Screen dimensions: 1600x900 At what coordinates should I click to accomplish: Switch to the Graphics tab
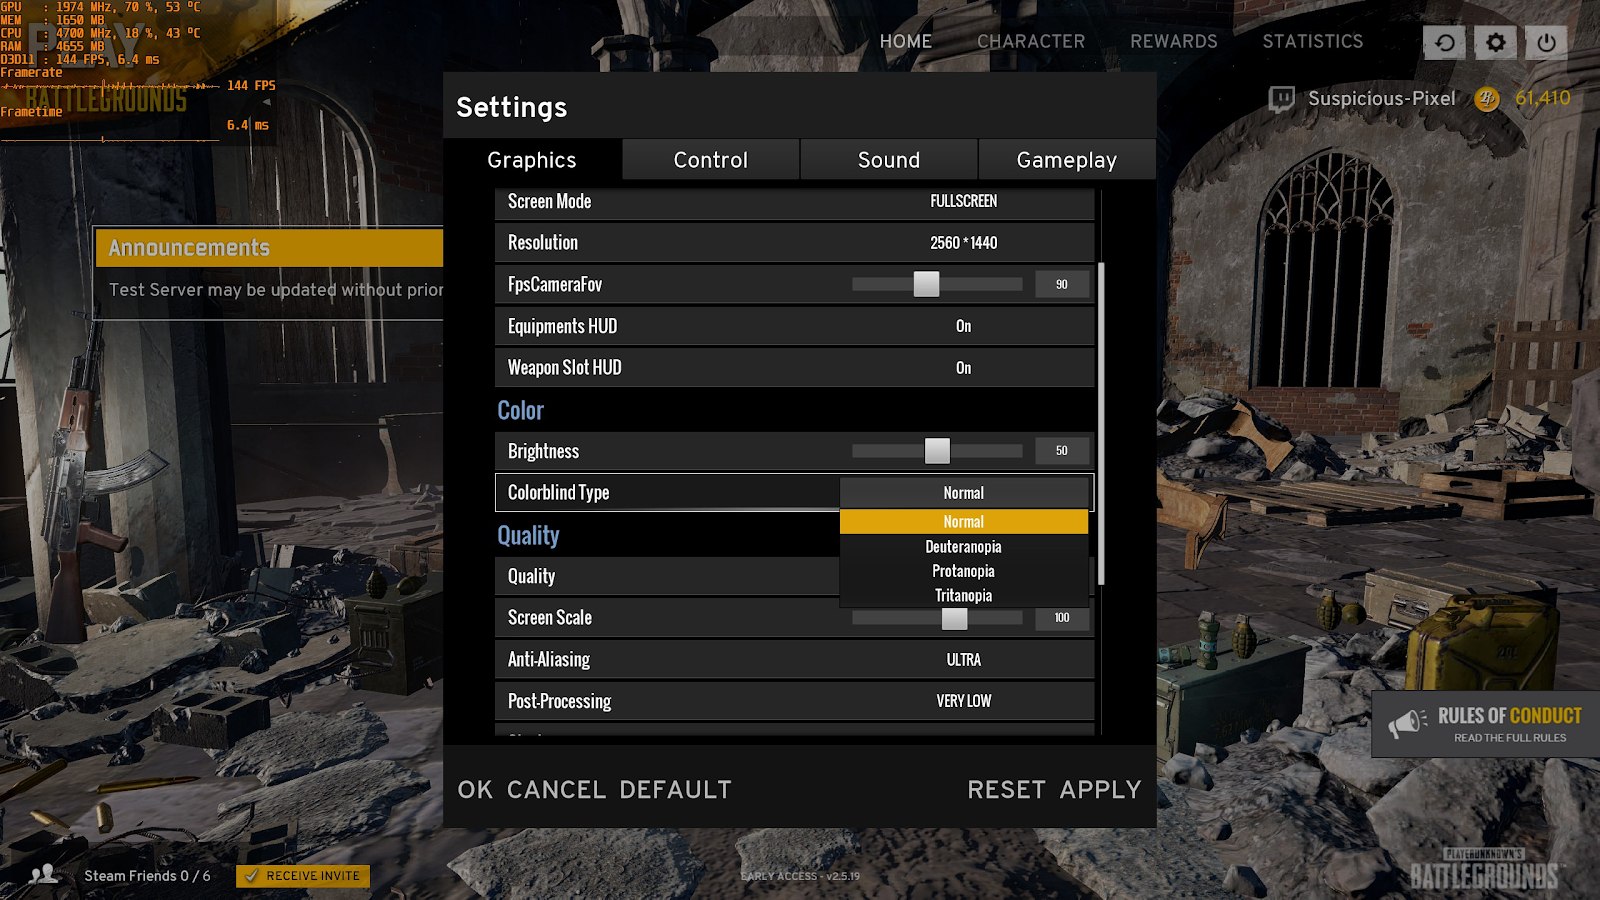(532, 160)
